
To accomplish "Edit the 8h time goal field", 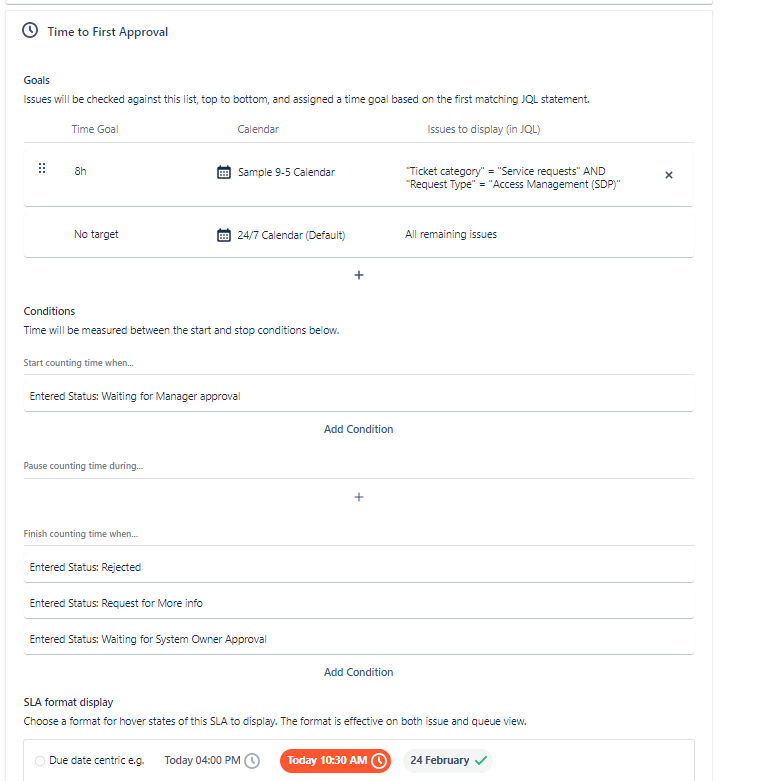I will pyautogui.click(x=80, y=171).
